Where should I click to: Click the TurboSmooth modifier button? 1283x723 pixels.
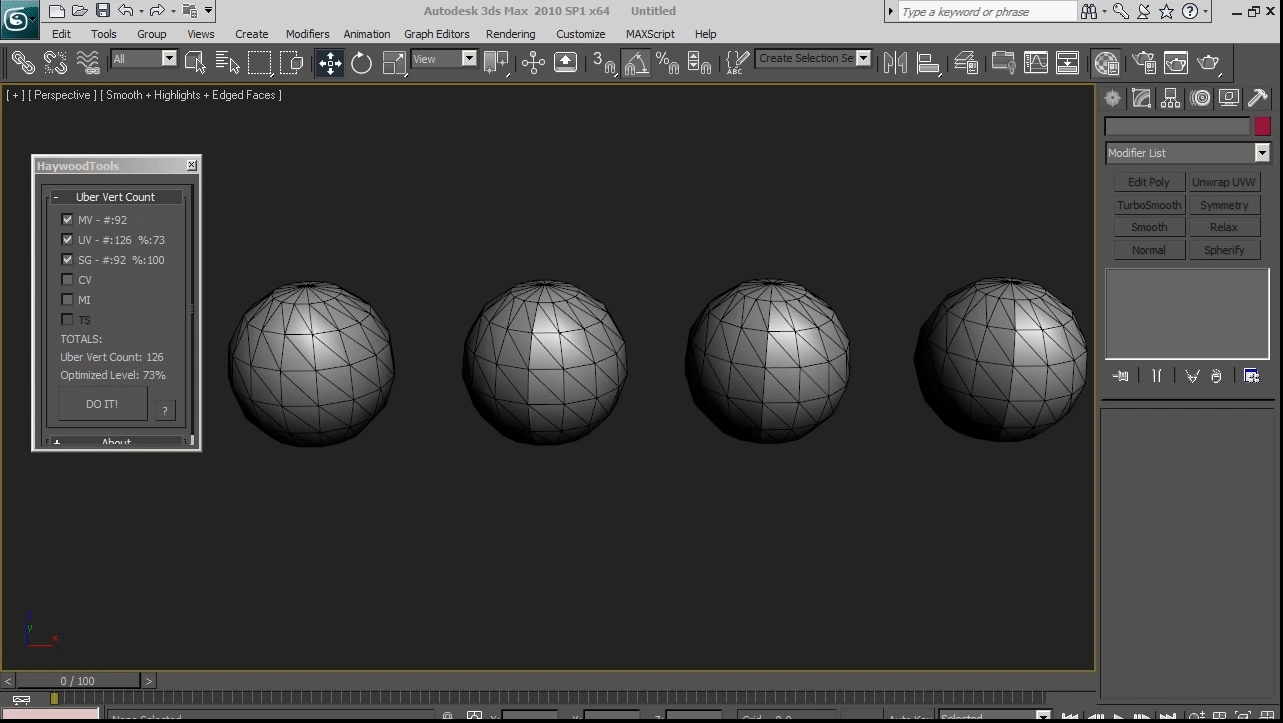[1149, 205]
